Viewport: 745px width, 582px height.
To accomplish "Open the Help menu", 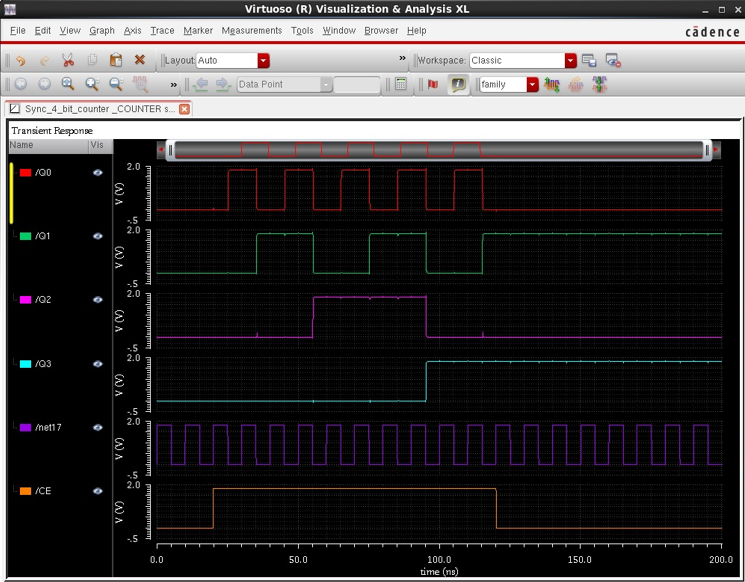I will (416, 30).
